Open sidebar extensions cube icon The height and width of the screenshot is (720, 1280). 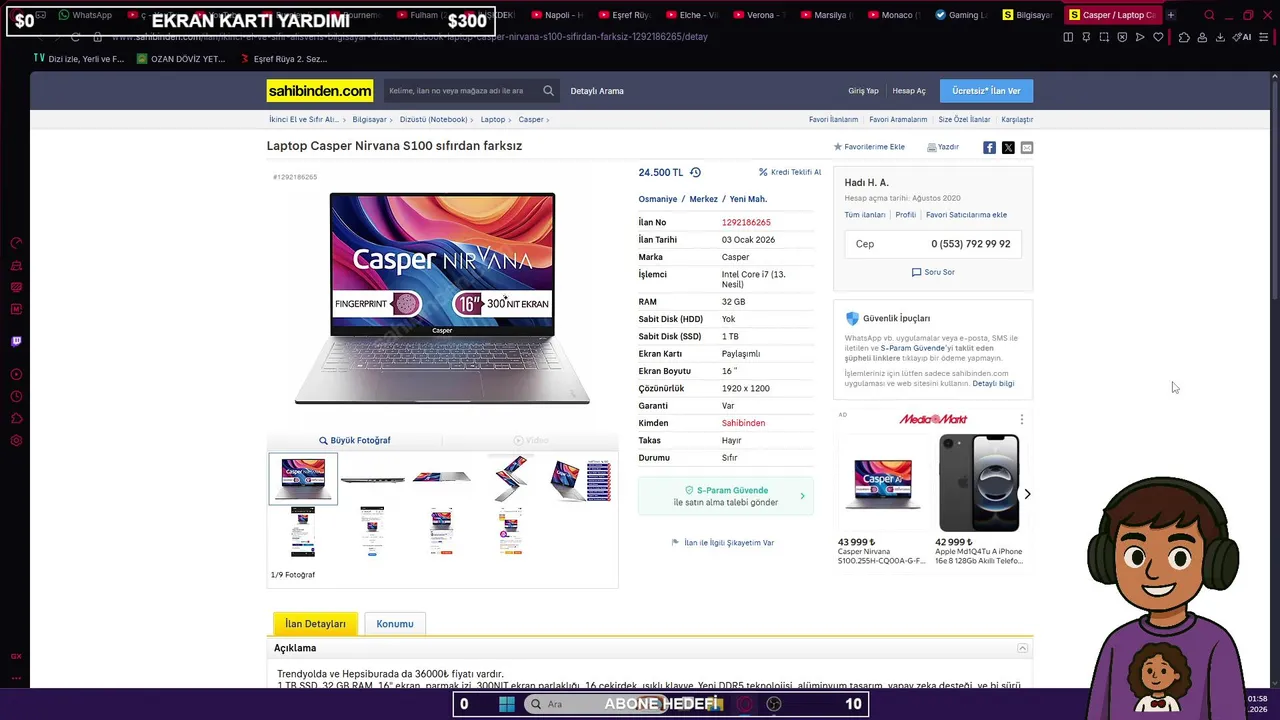[16, 419]
